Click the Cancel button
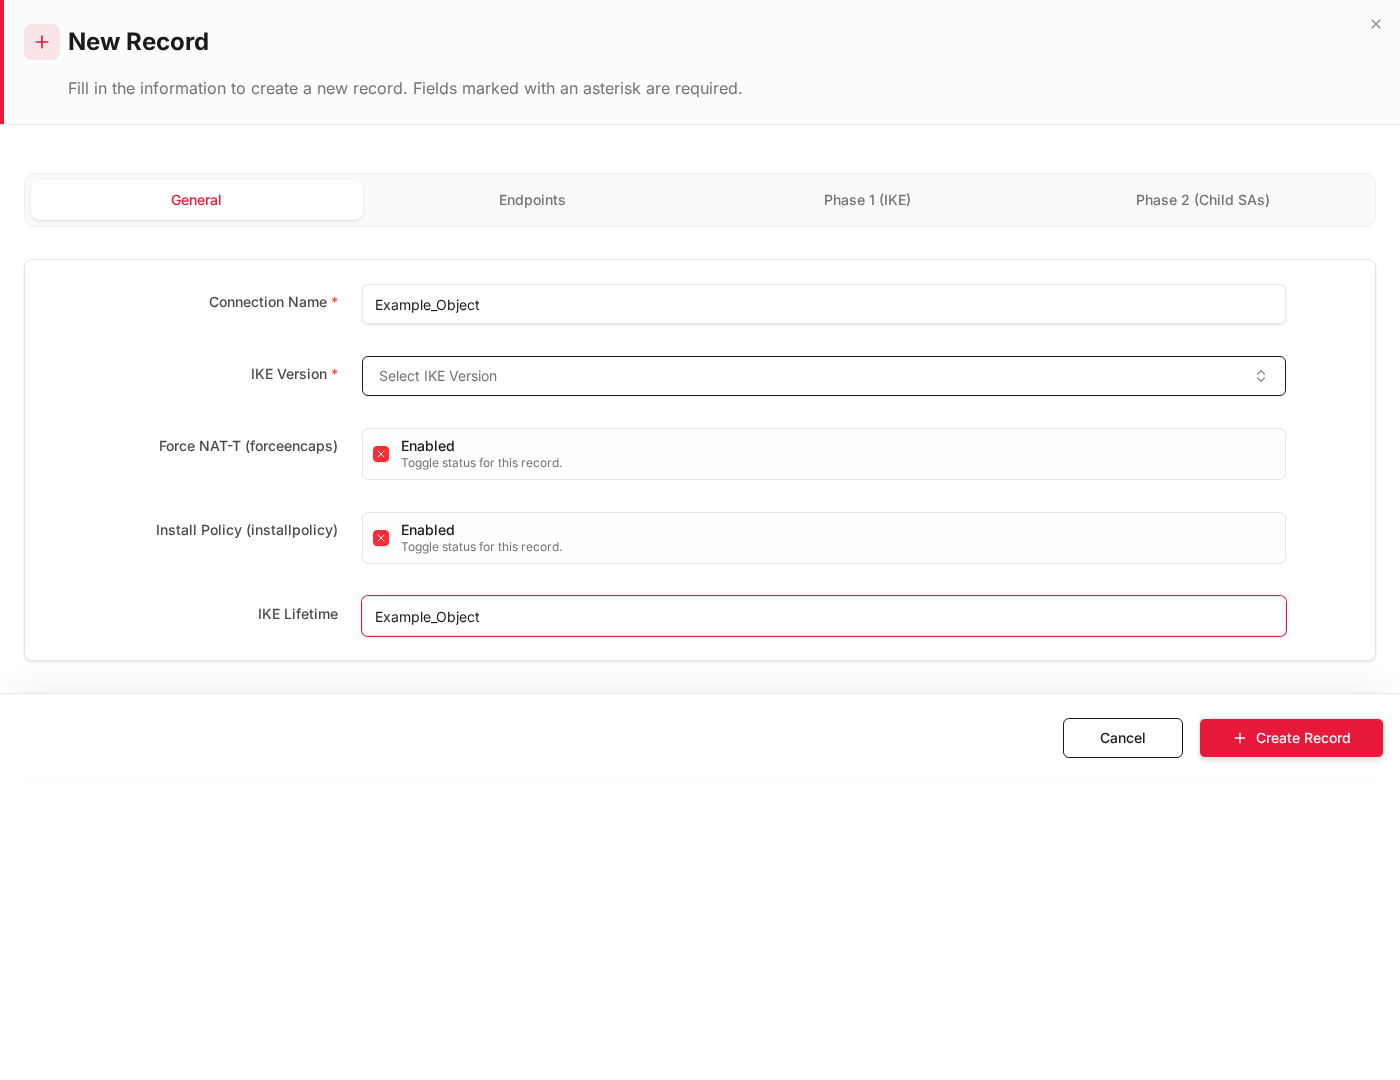The height and width of the screenshot is (1080, 1400). (x=1123, y=738)
